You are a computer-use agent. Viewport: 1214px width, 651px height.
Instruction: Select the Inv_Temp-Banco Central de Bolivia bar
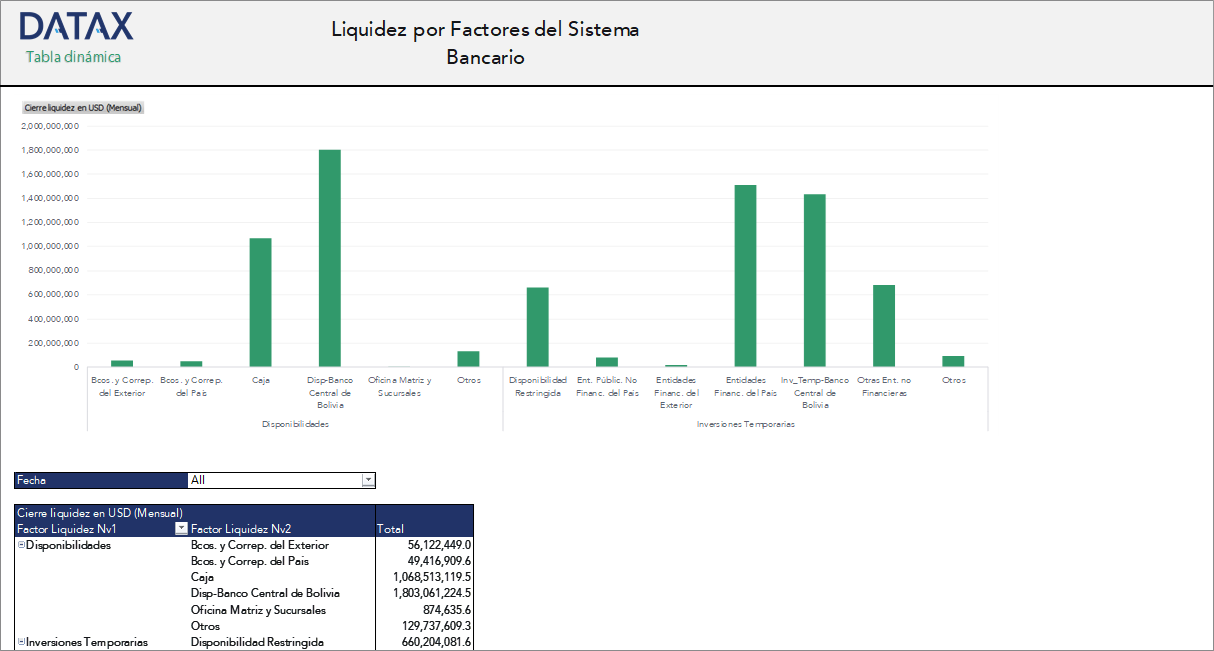tap(815, 280)
